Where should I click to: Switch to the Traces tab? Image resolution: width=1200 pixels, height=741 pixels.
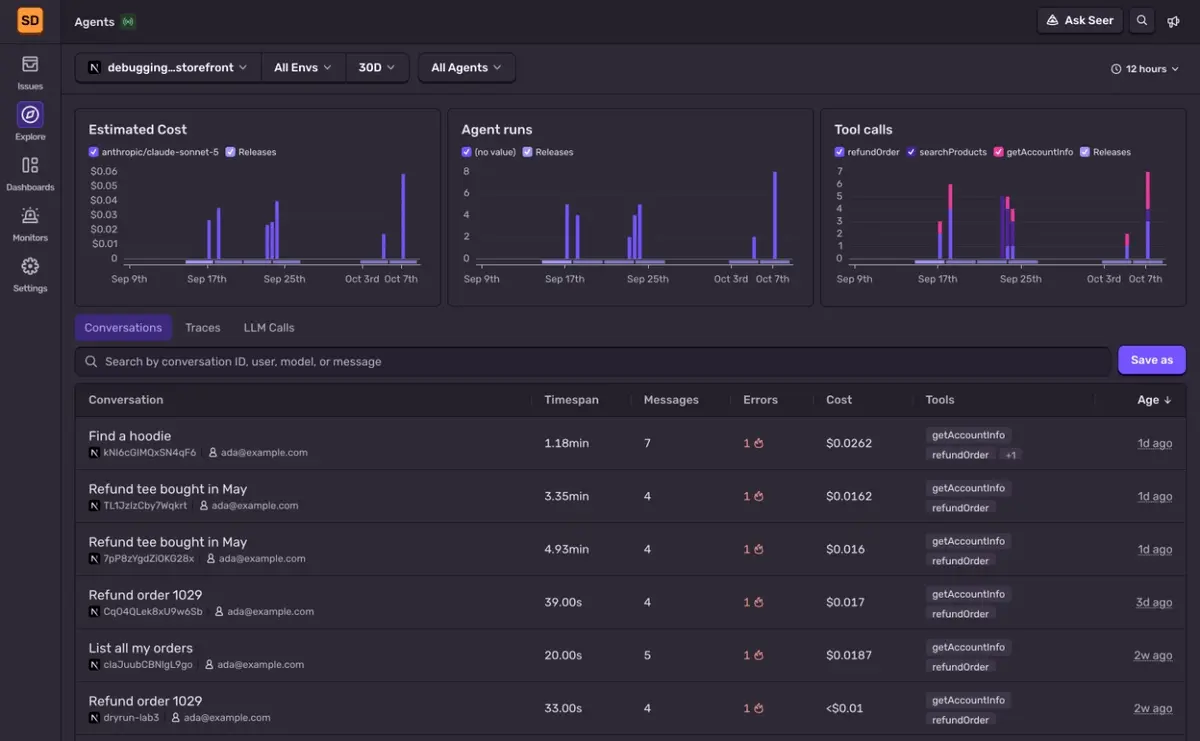point(203,328)
